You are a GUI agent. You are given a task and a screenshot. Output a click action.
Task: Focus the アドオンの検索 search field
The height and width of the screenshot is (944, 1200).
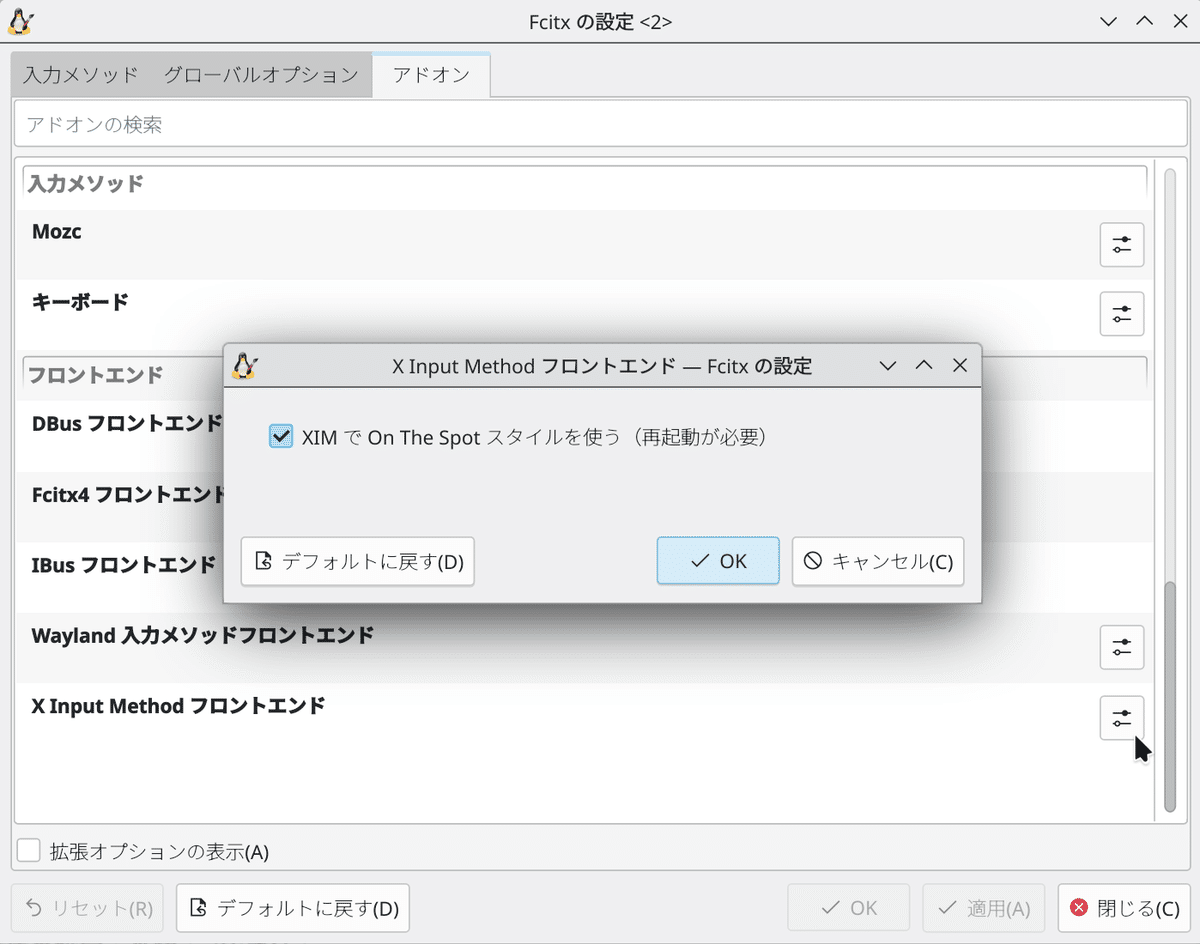coord(600,125)
